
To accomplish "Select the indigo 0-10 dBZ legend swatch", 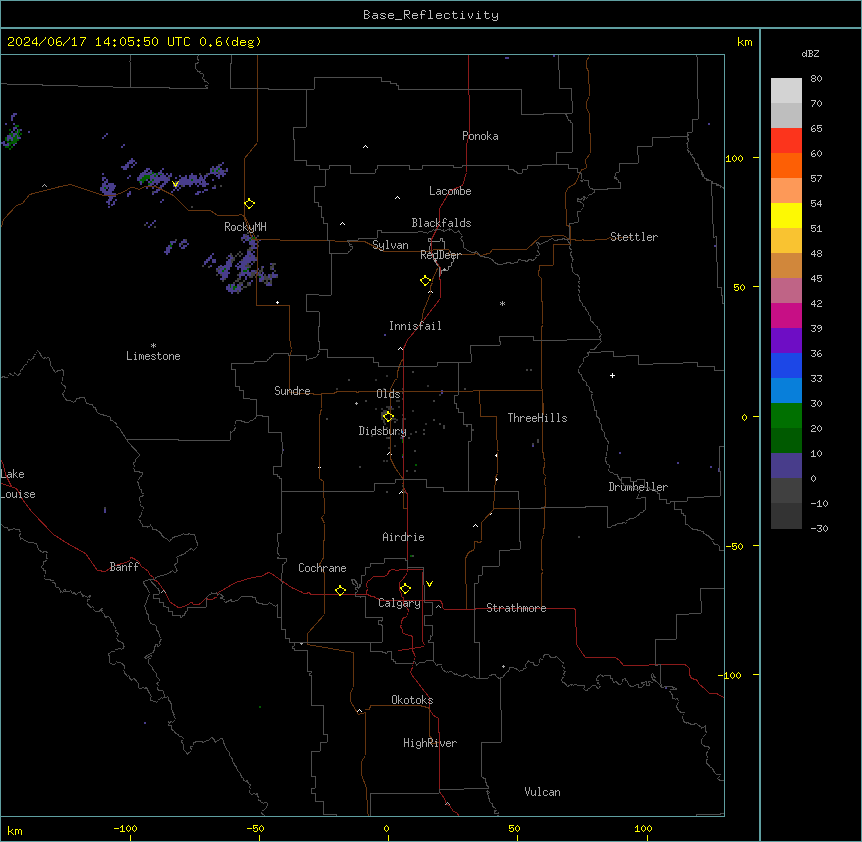I will coord(786,466).
